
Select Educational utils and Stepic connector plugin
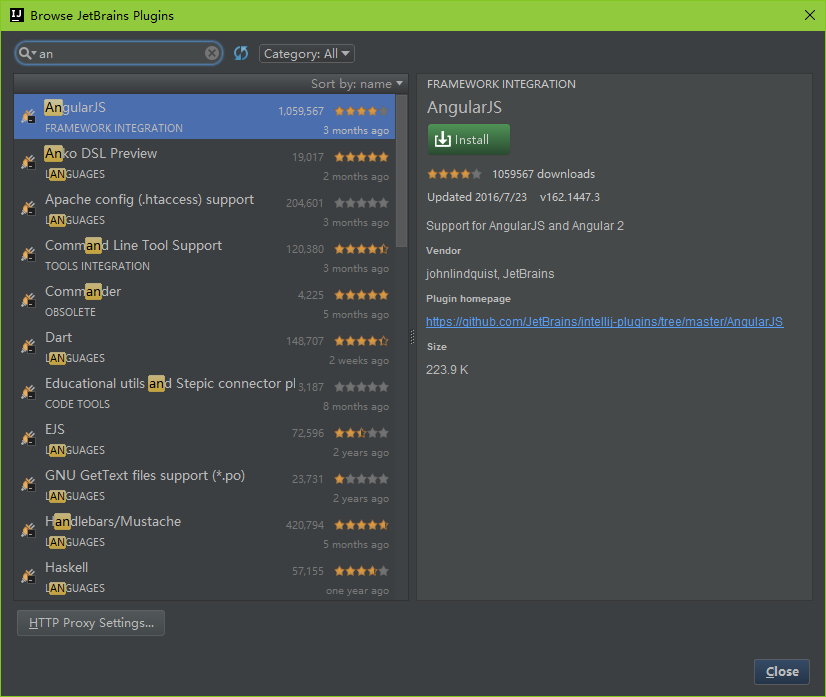pos(204,392)
